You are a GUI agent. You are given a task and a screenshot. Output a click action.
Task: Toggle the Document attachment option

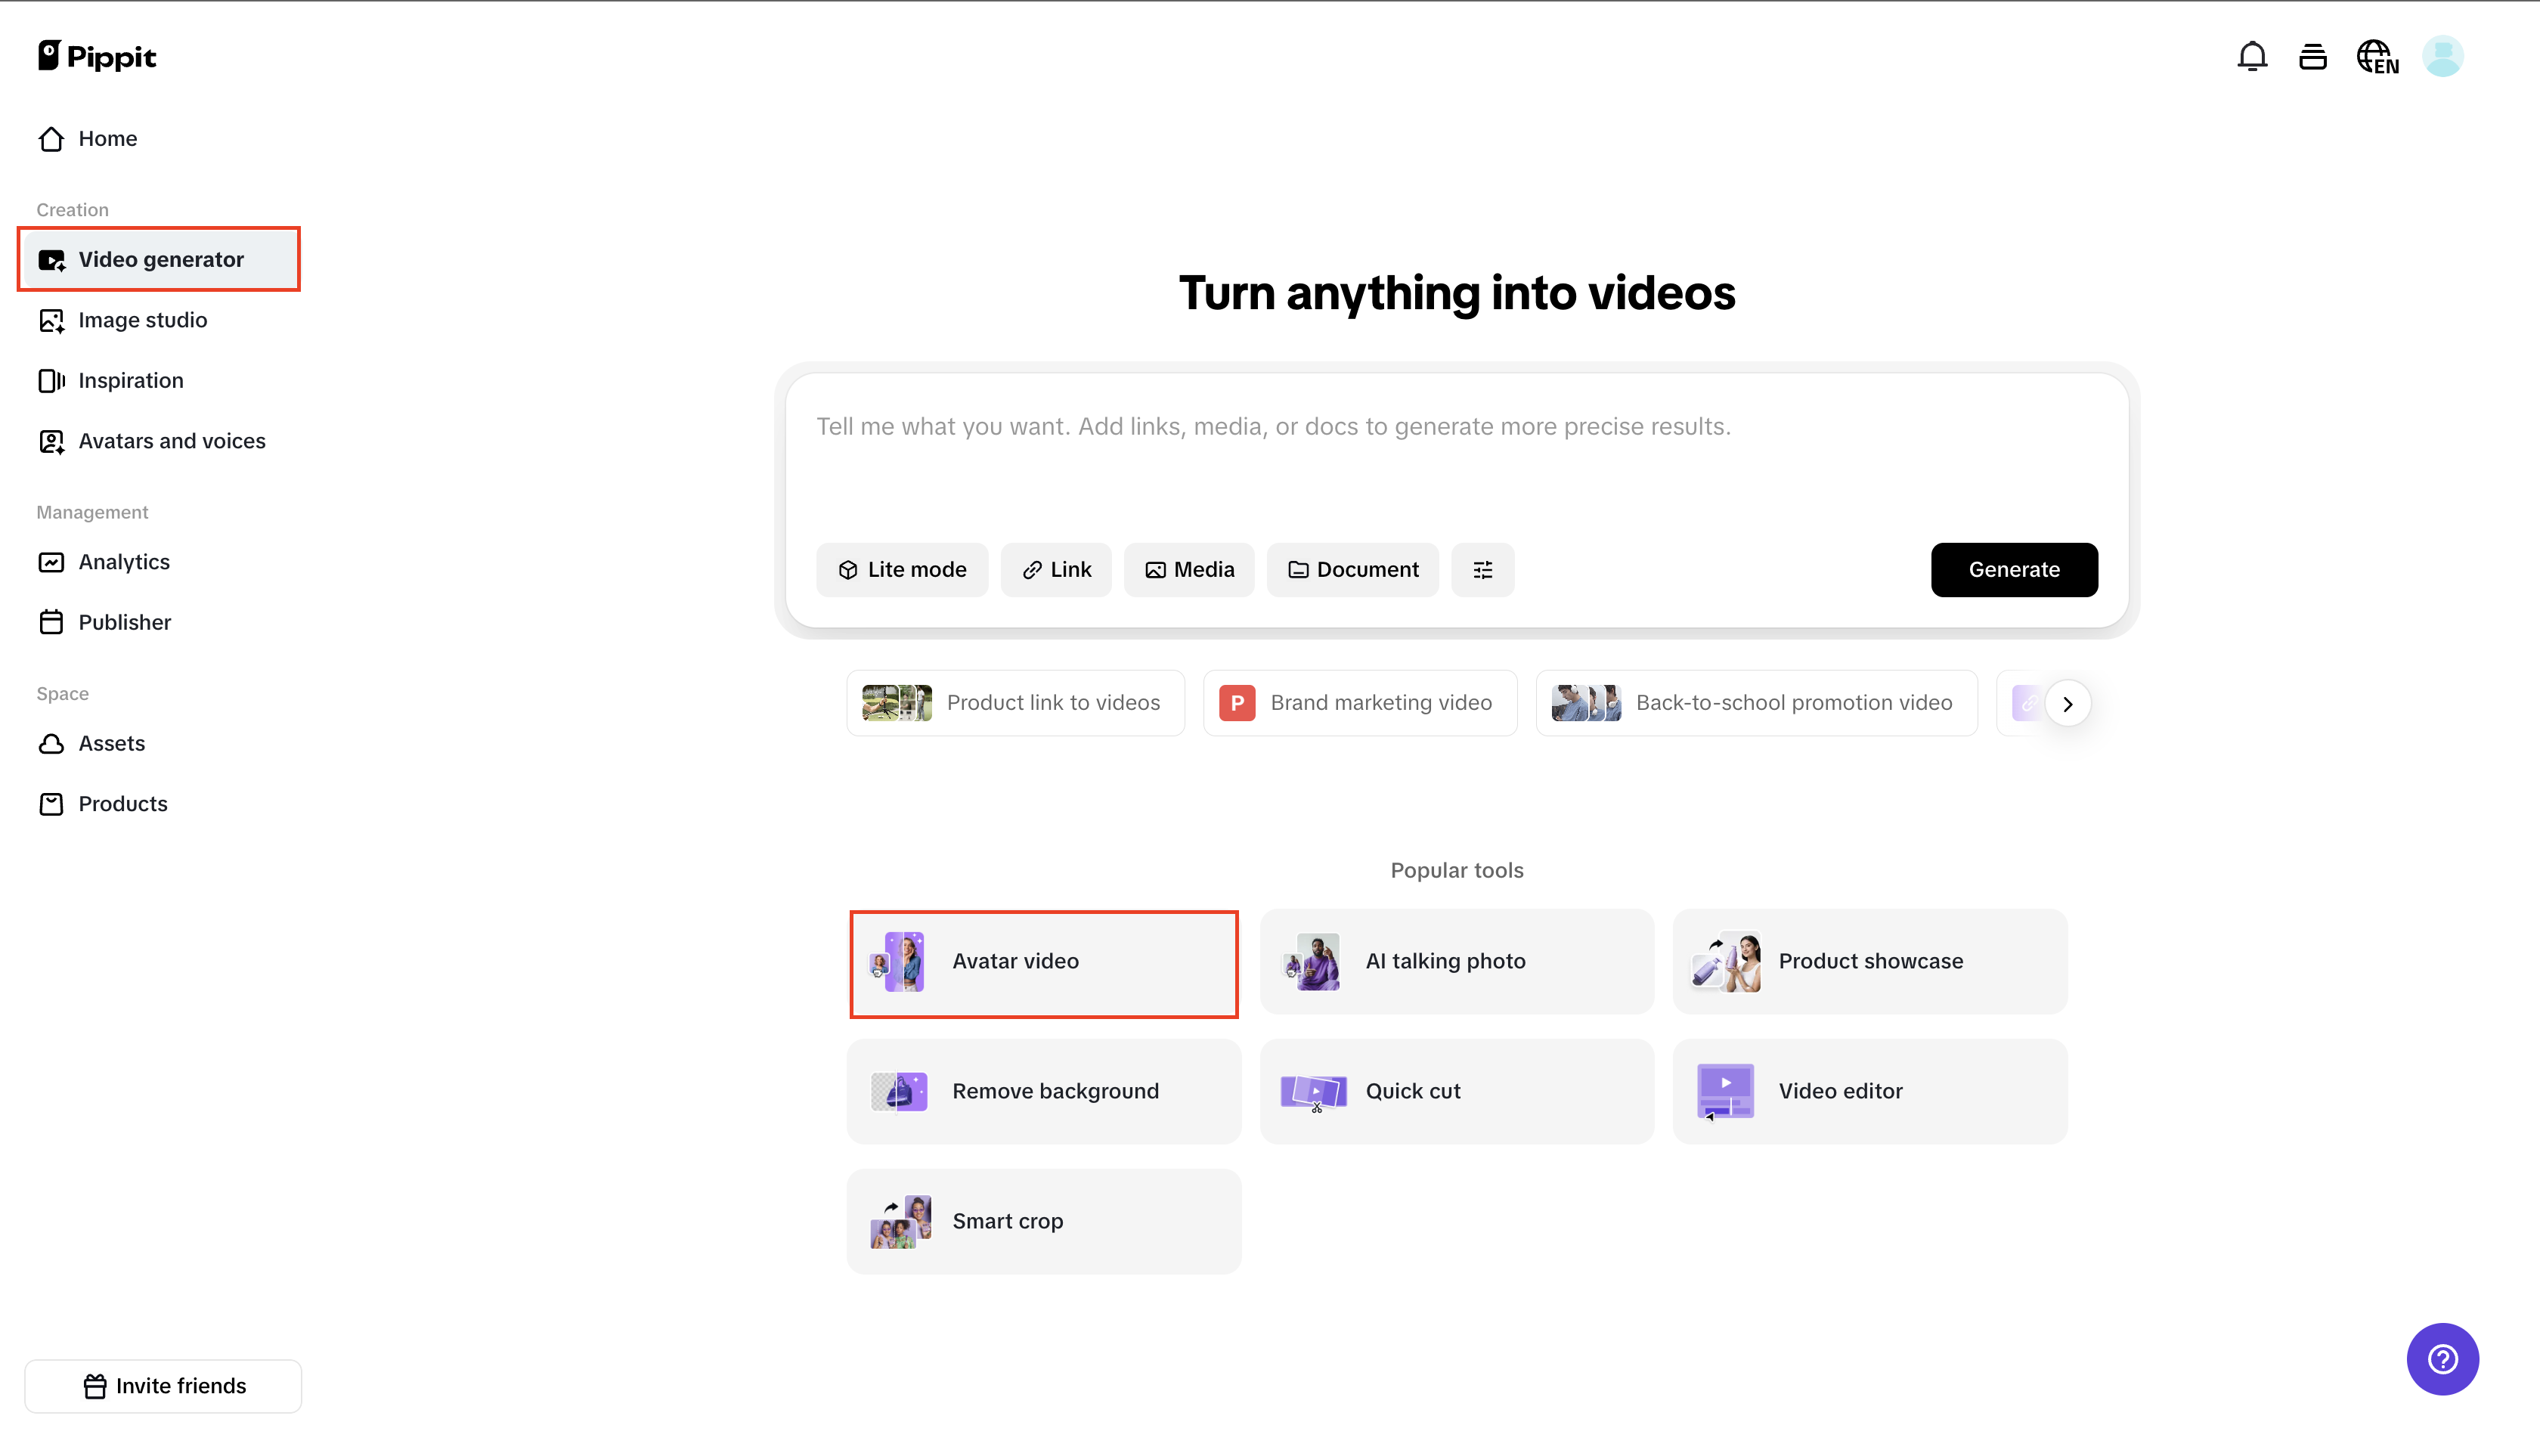[1352, 569]
